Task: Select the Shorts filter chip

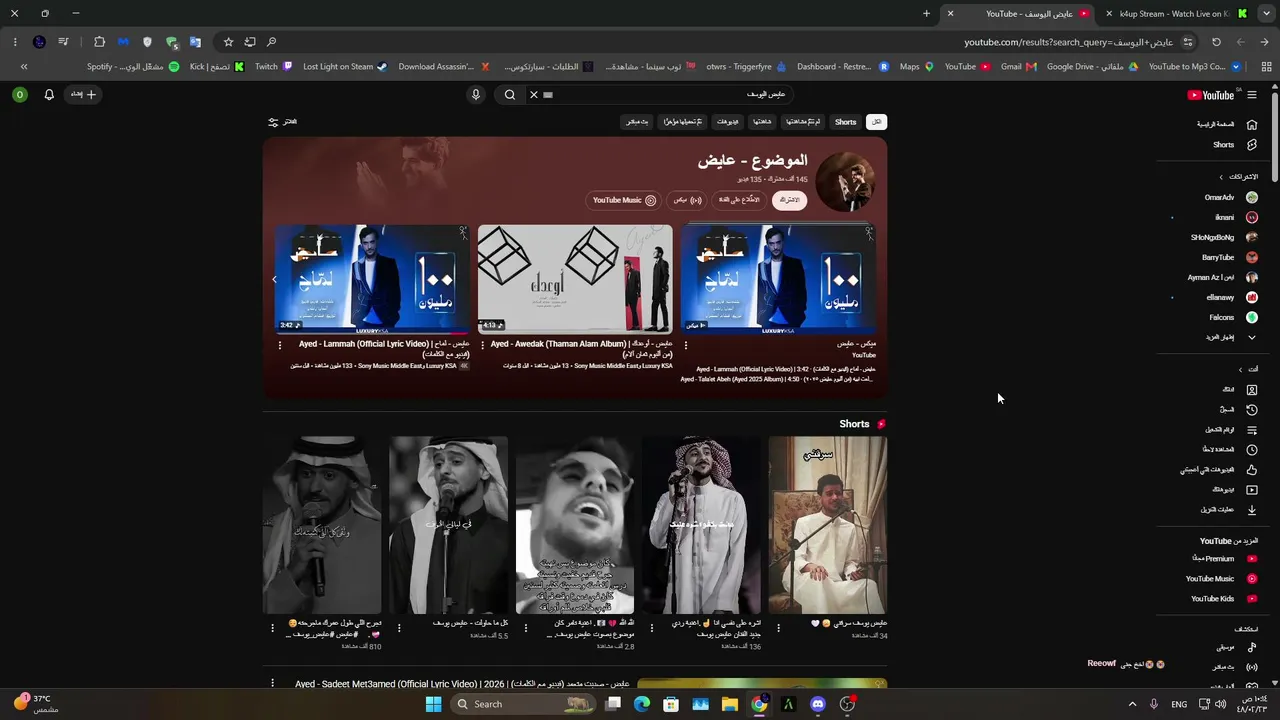Action: pyautogui.click(x=846, y=122)
